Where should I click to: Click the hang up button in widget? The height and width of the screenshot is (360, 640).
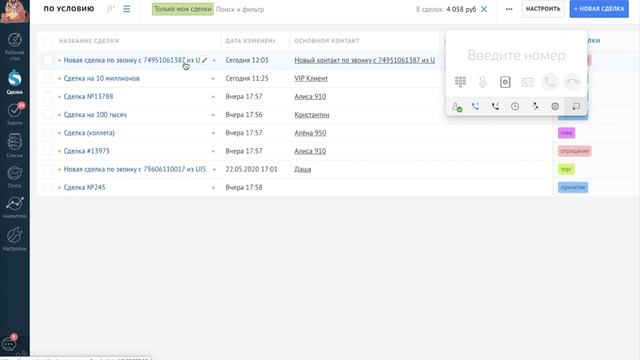pos(572,82)
